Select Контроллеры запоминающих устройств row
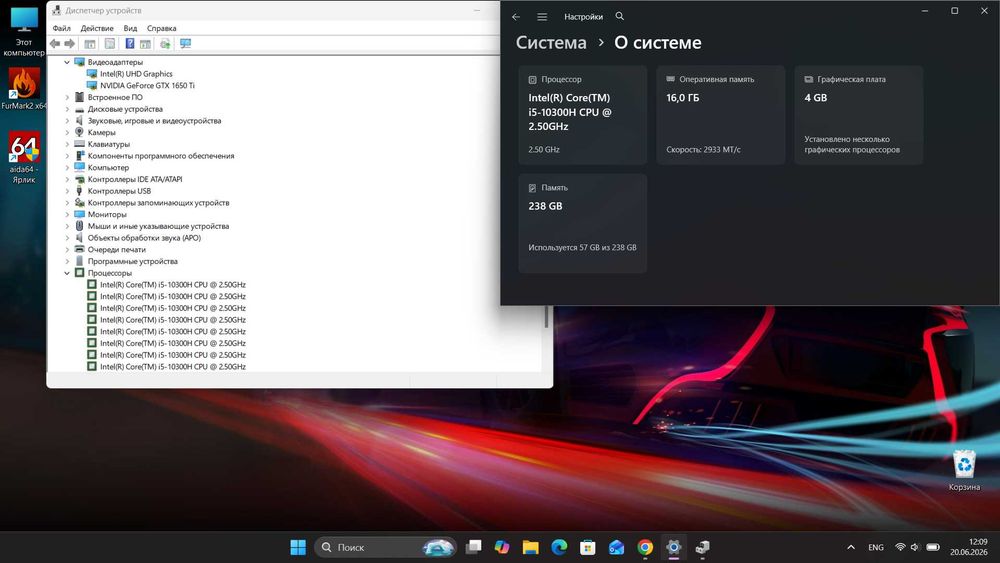Viewport: 1000px width, 563px height. point(158,203)
